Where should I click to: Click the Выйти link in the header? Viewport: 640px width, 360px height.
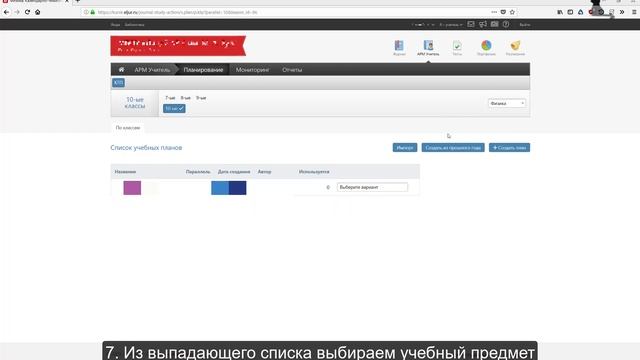524,25
